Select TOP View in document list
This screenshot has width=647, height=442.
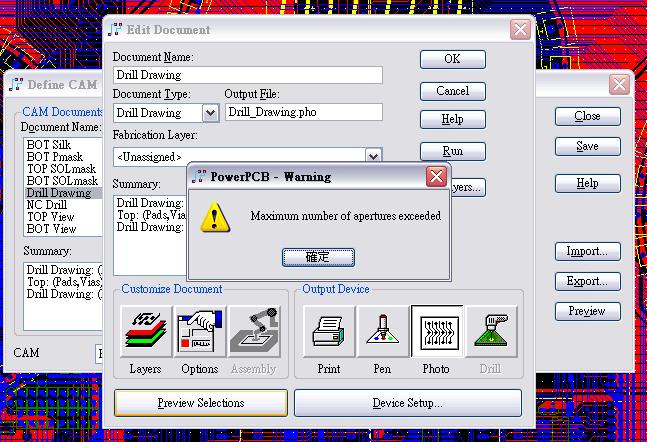click(51, 217)
